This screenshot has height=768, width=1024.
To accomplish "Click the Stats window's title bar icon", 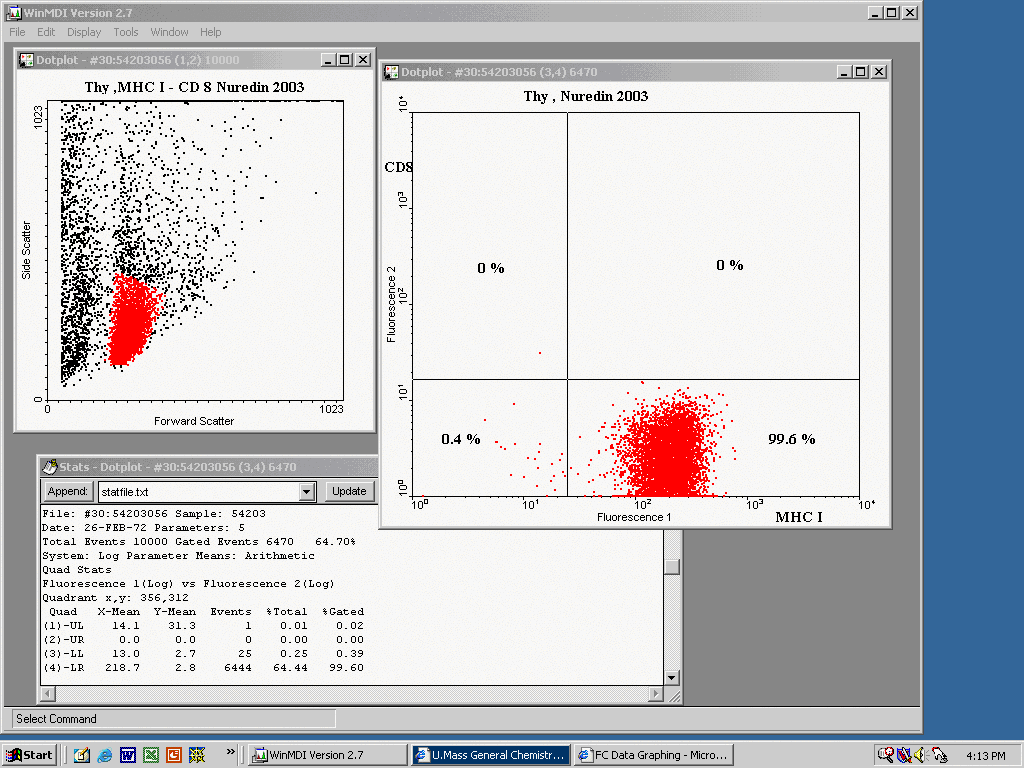I will tap(48, 467).
